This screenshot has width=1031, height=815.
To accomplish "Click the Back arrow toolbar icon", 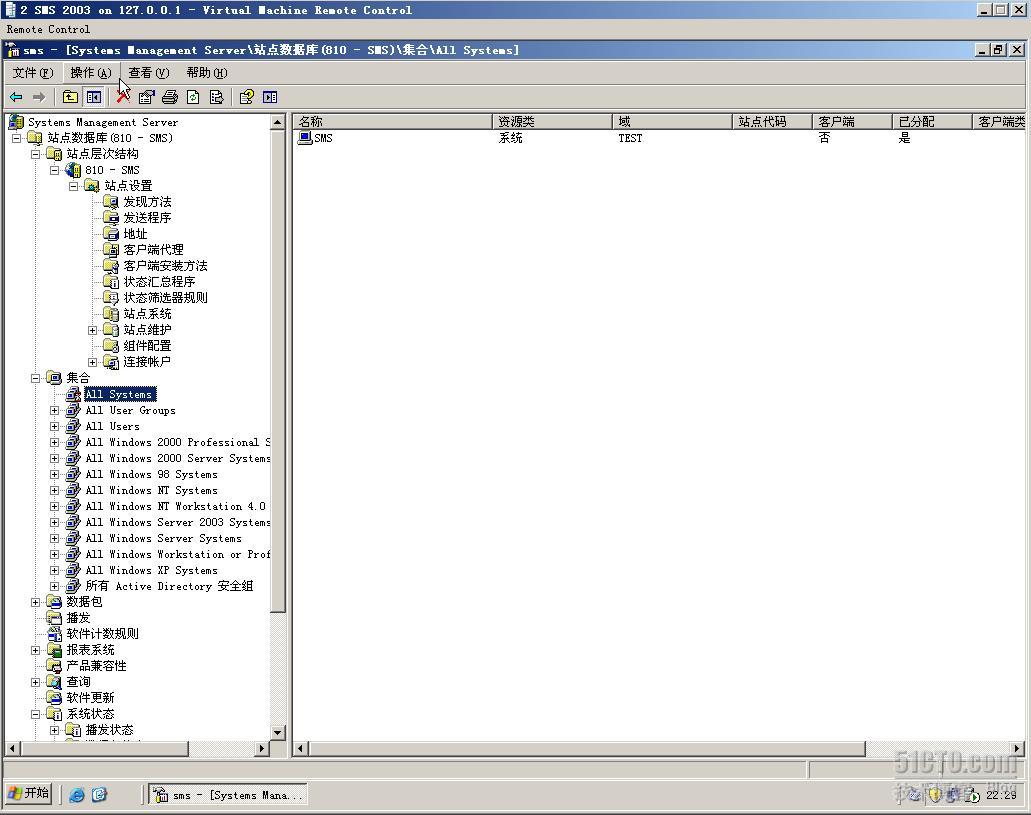I will pyautogui.click(x=16, y=97).
